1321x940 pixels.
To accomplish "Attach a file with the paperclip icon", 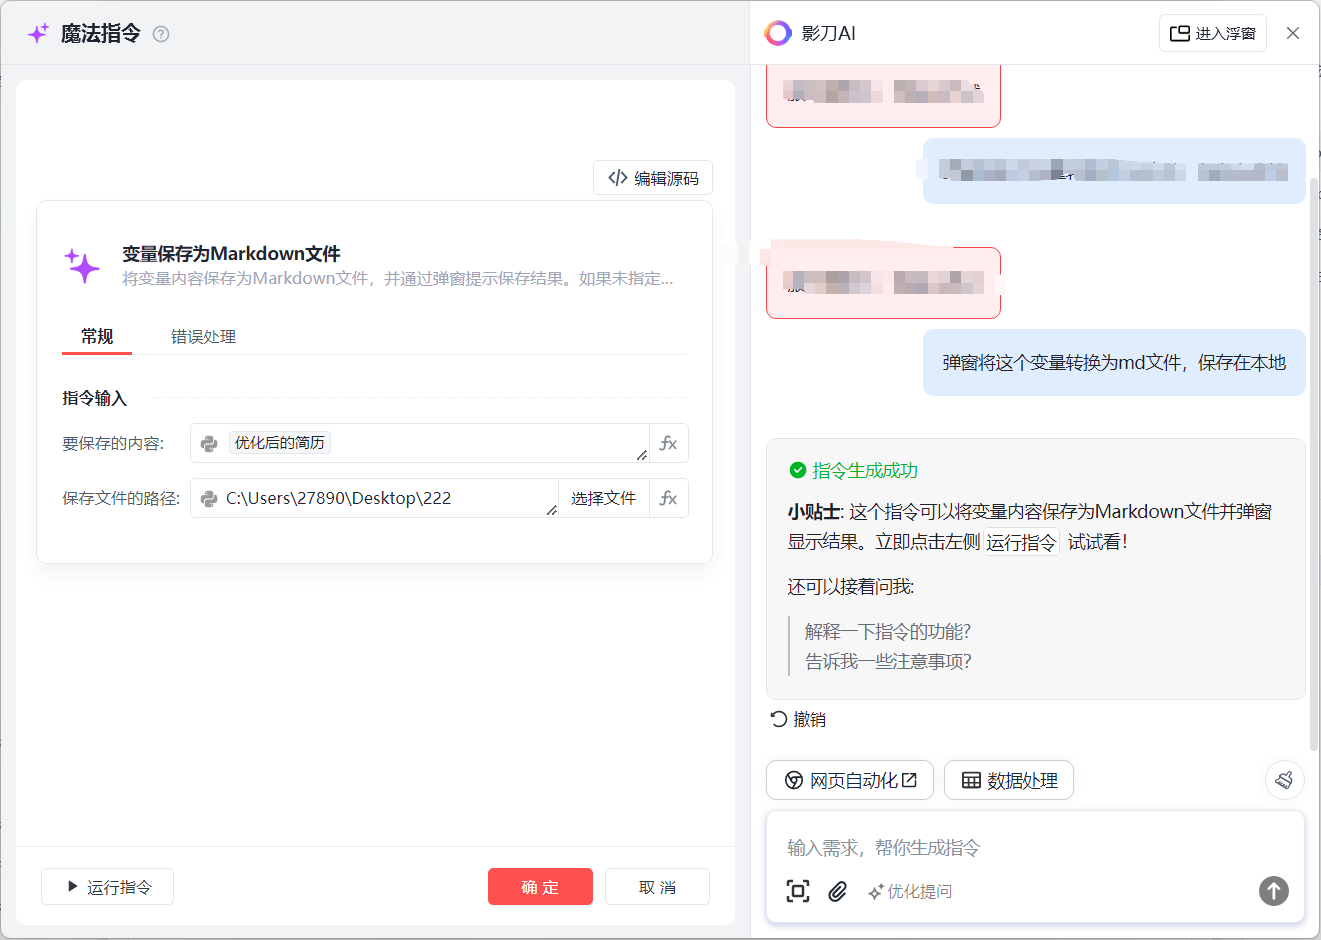I will pos(838,891).
